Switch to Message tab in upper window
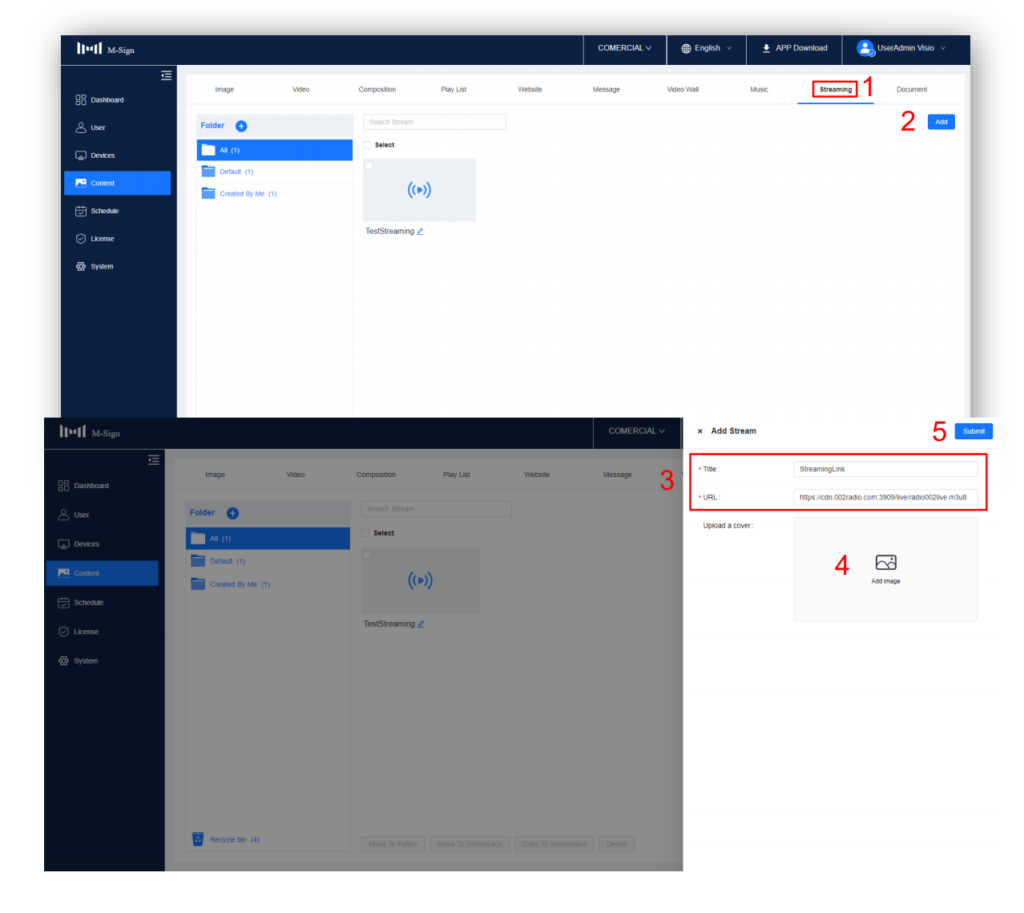 (606, 89)
